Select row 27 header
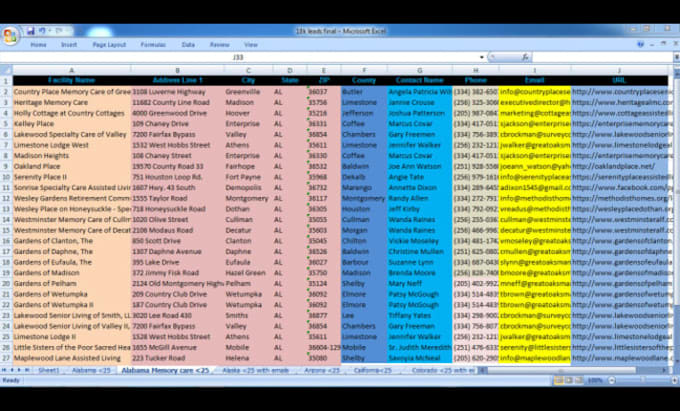680x411 pixels. (6, 358)
